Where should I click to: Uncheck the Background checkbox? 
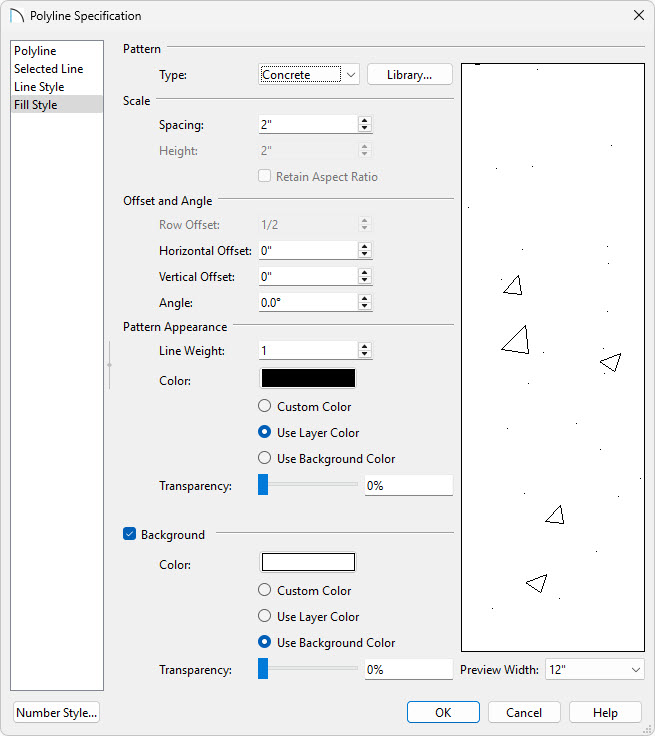(130, 534)
